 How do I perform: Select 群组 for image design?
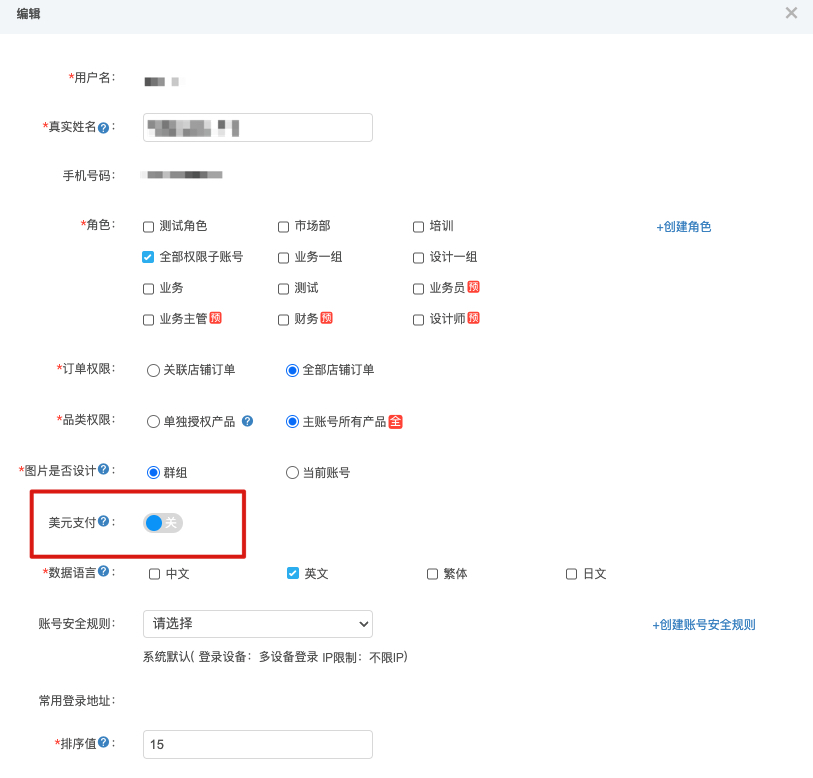pos(153,473)
